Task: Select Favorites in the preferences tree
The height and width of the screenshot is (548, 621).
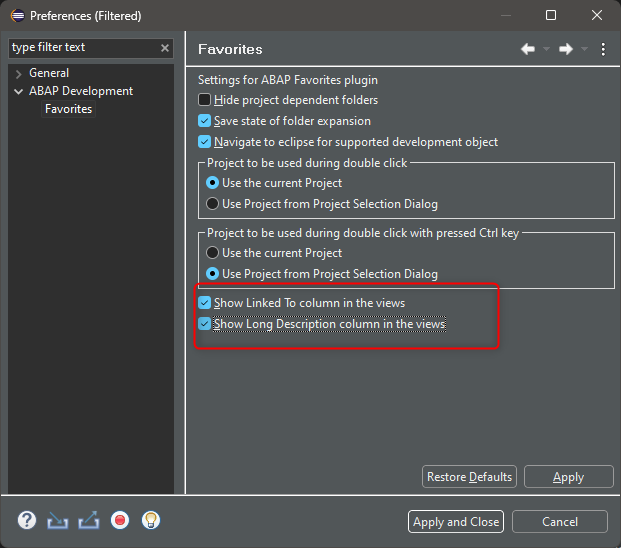Action: [68, 109]
